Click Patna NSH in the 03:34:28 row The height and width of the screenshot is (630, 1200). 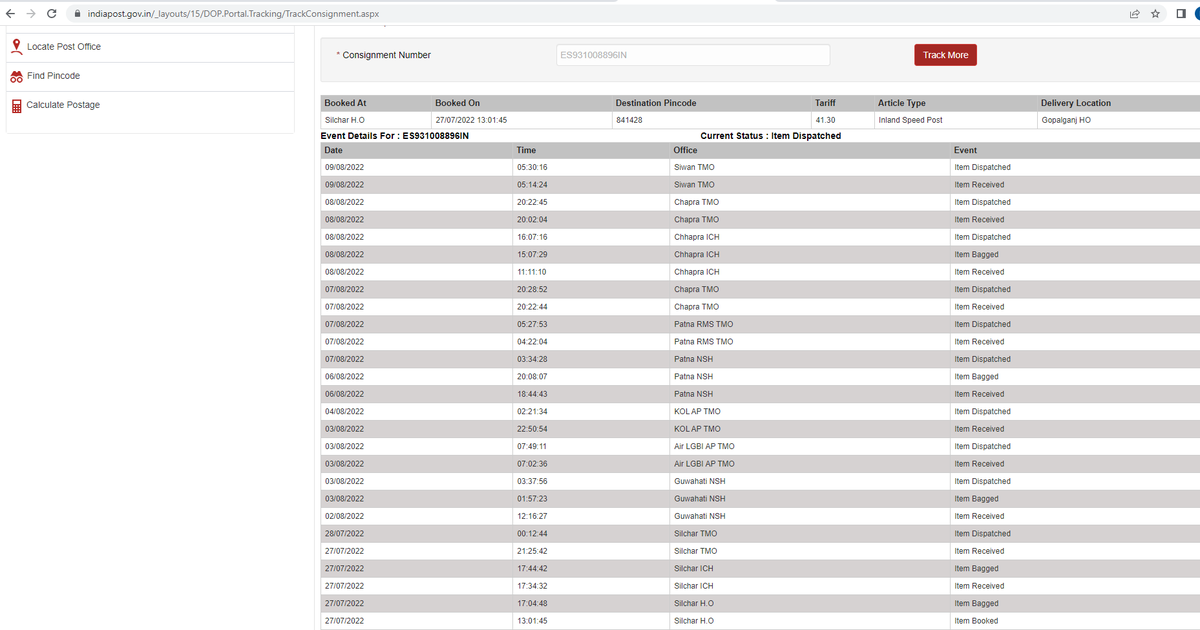click(693, 359)
